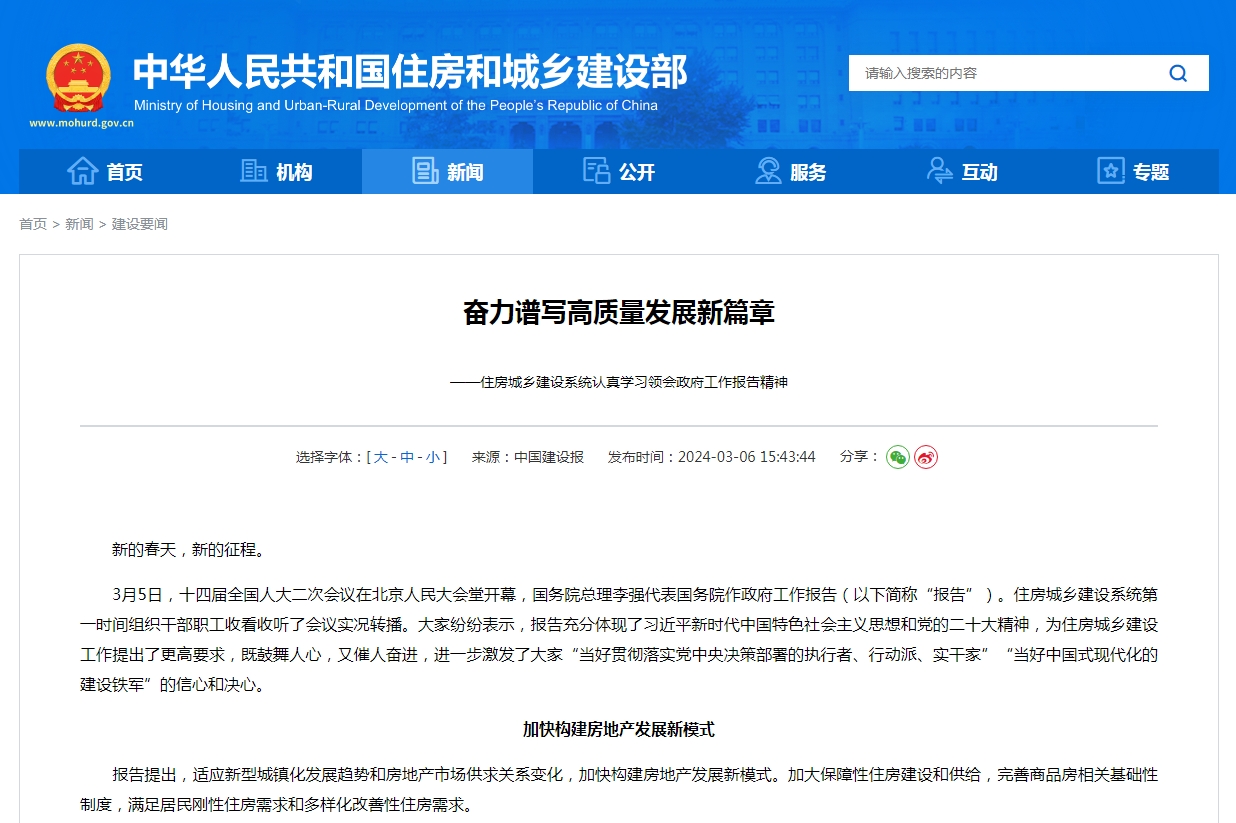Viewport: 1236px width, 823px height.
Task: Click the star icon beside 专题
Action: [x=1110, y=171]
